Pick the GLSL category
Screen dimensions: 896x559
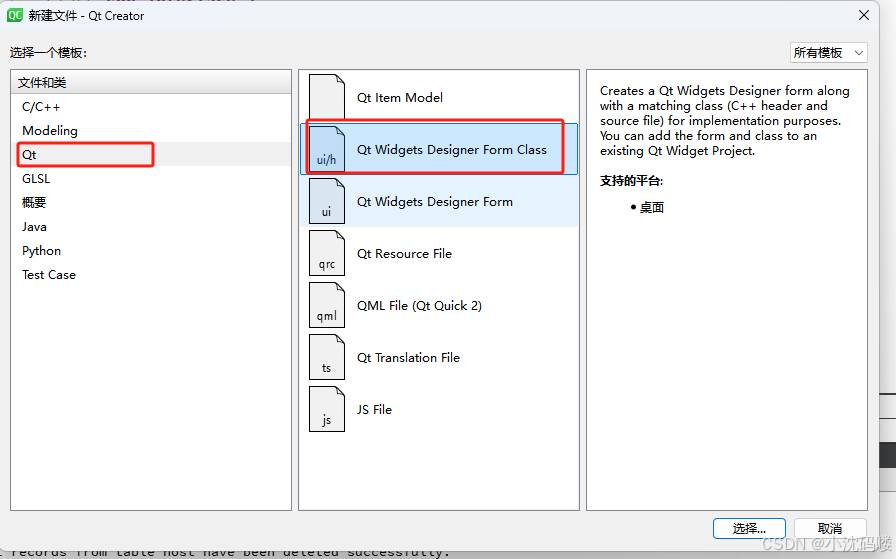36,178
